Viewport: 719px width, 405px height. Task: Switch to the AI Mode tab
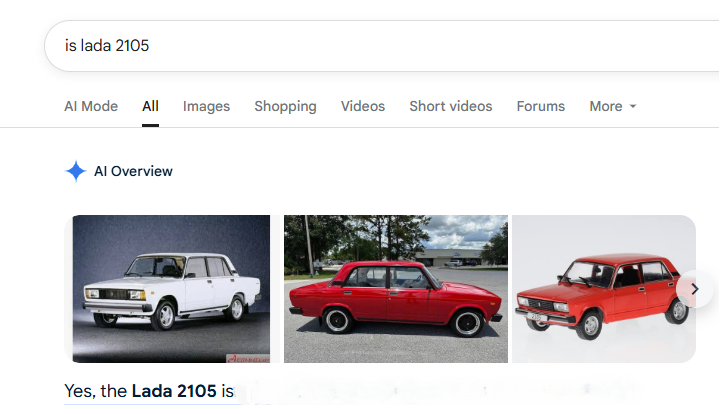pos(91,106)
